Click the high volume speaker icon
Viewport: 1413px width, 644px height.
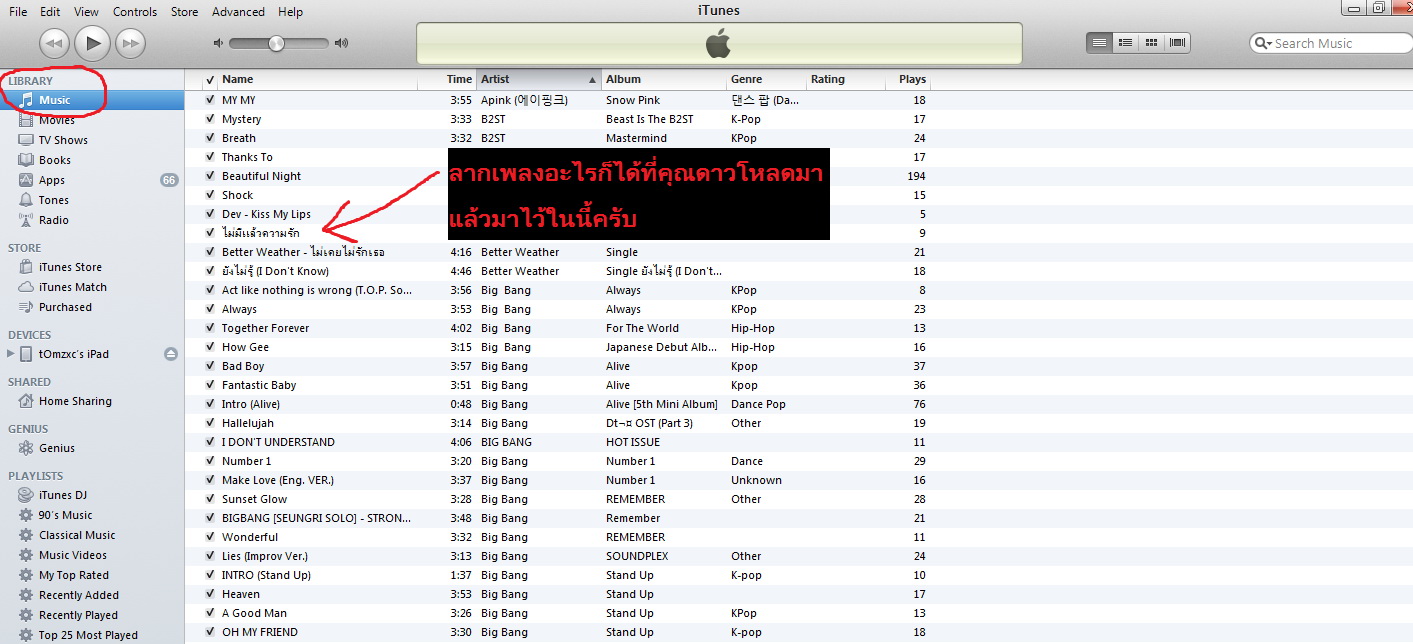pyautogui.click(x=341, y=43)
